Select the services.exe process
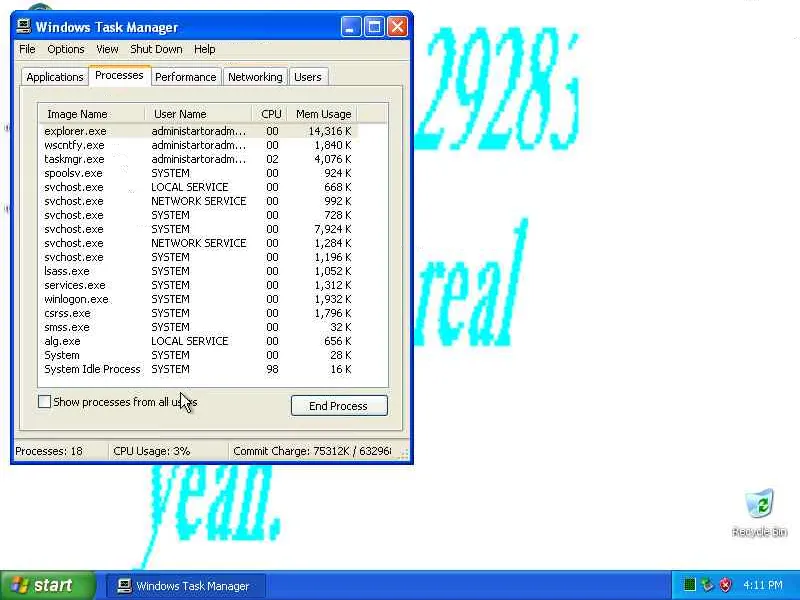The image size is (800, 600). pyautogui.click(x=199, y=285)
